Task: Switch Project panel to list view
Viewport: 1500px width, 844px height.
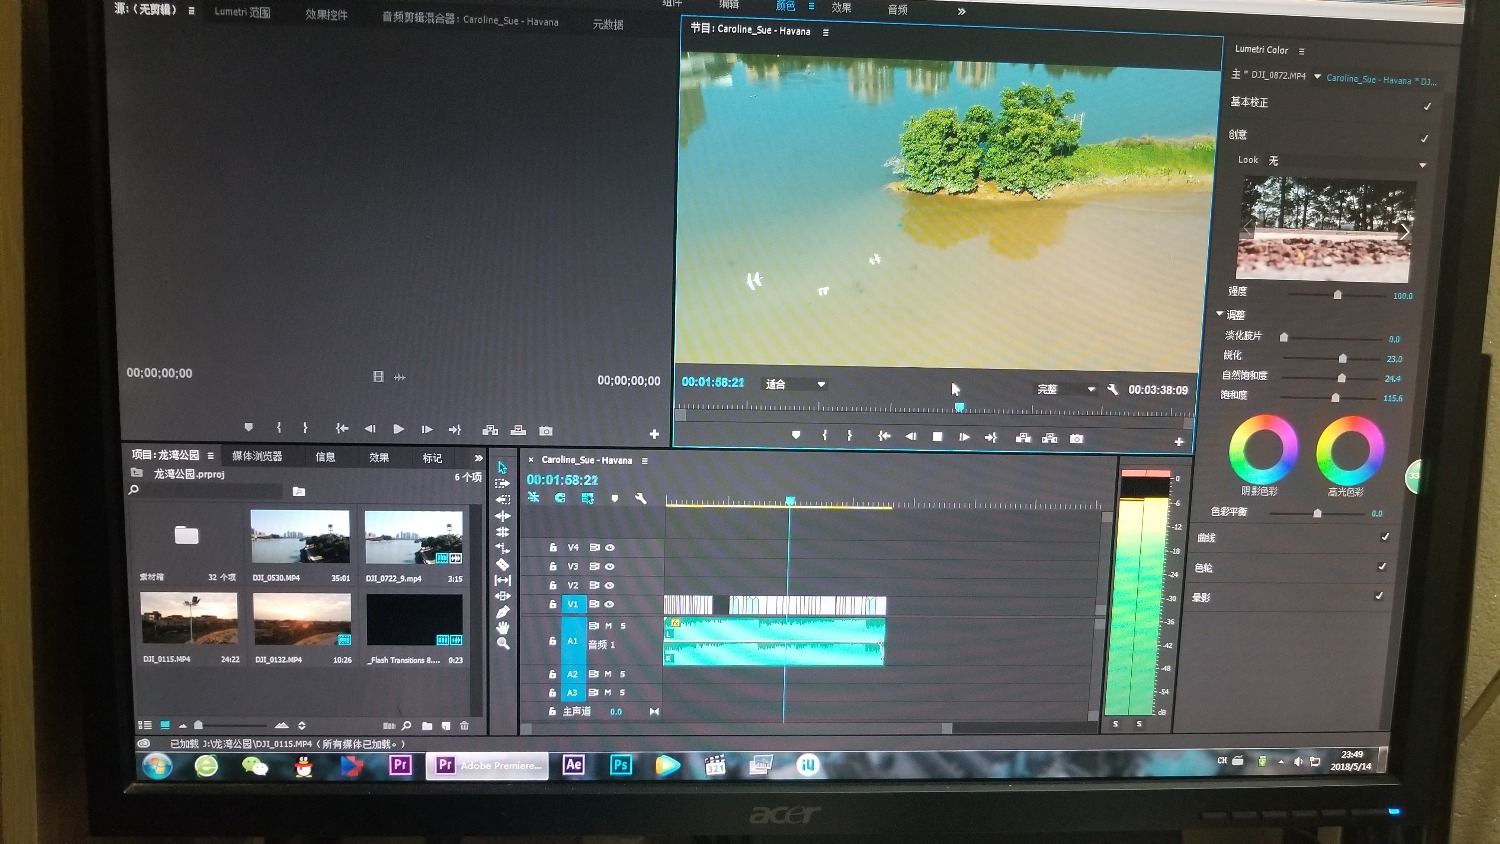Action: 145,725
